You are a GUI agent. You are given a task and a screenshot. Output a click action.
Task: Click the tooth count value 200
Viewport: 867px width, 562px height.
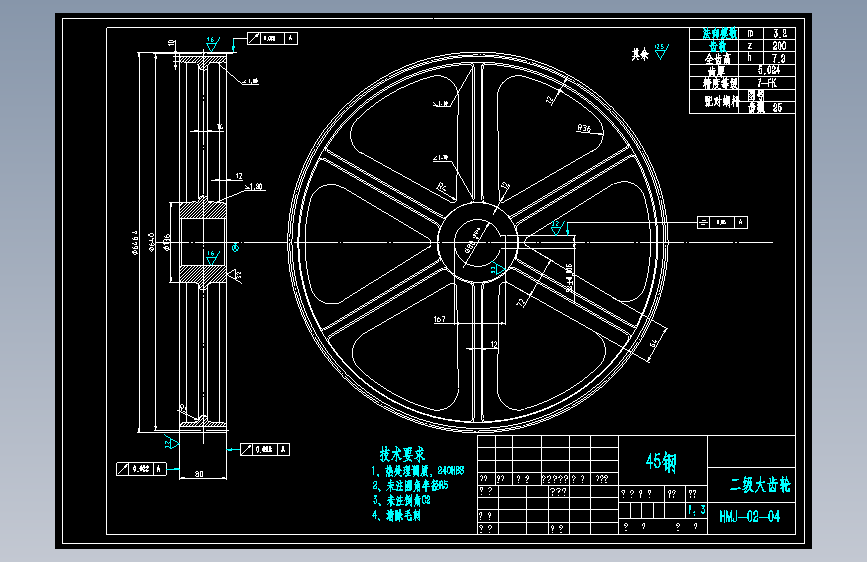pos(779,46)
